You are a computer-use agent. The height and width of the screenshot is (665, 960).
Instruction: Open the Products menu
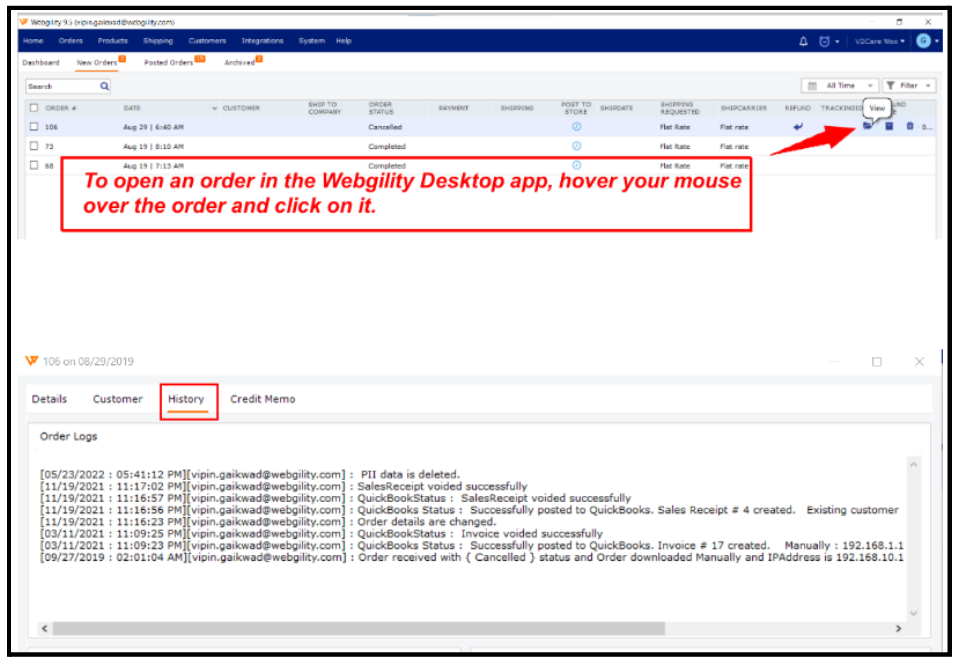(x=113, y=41)
